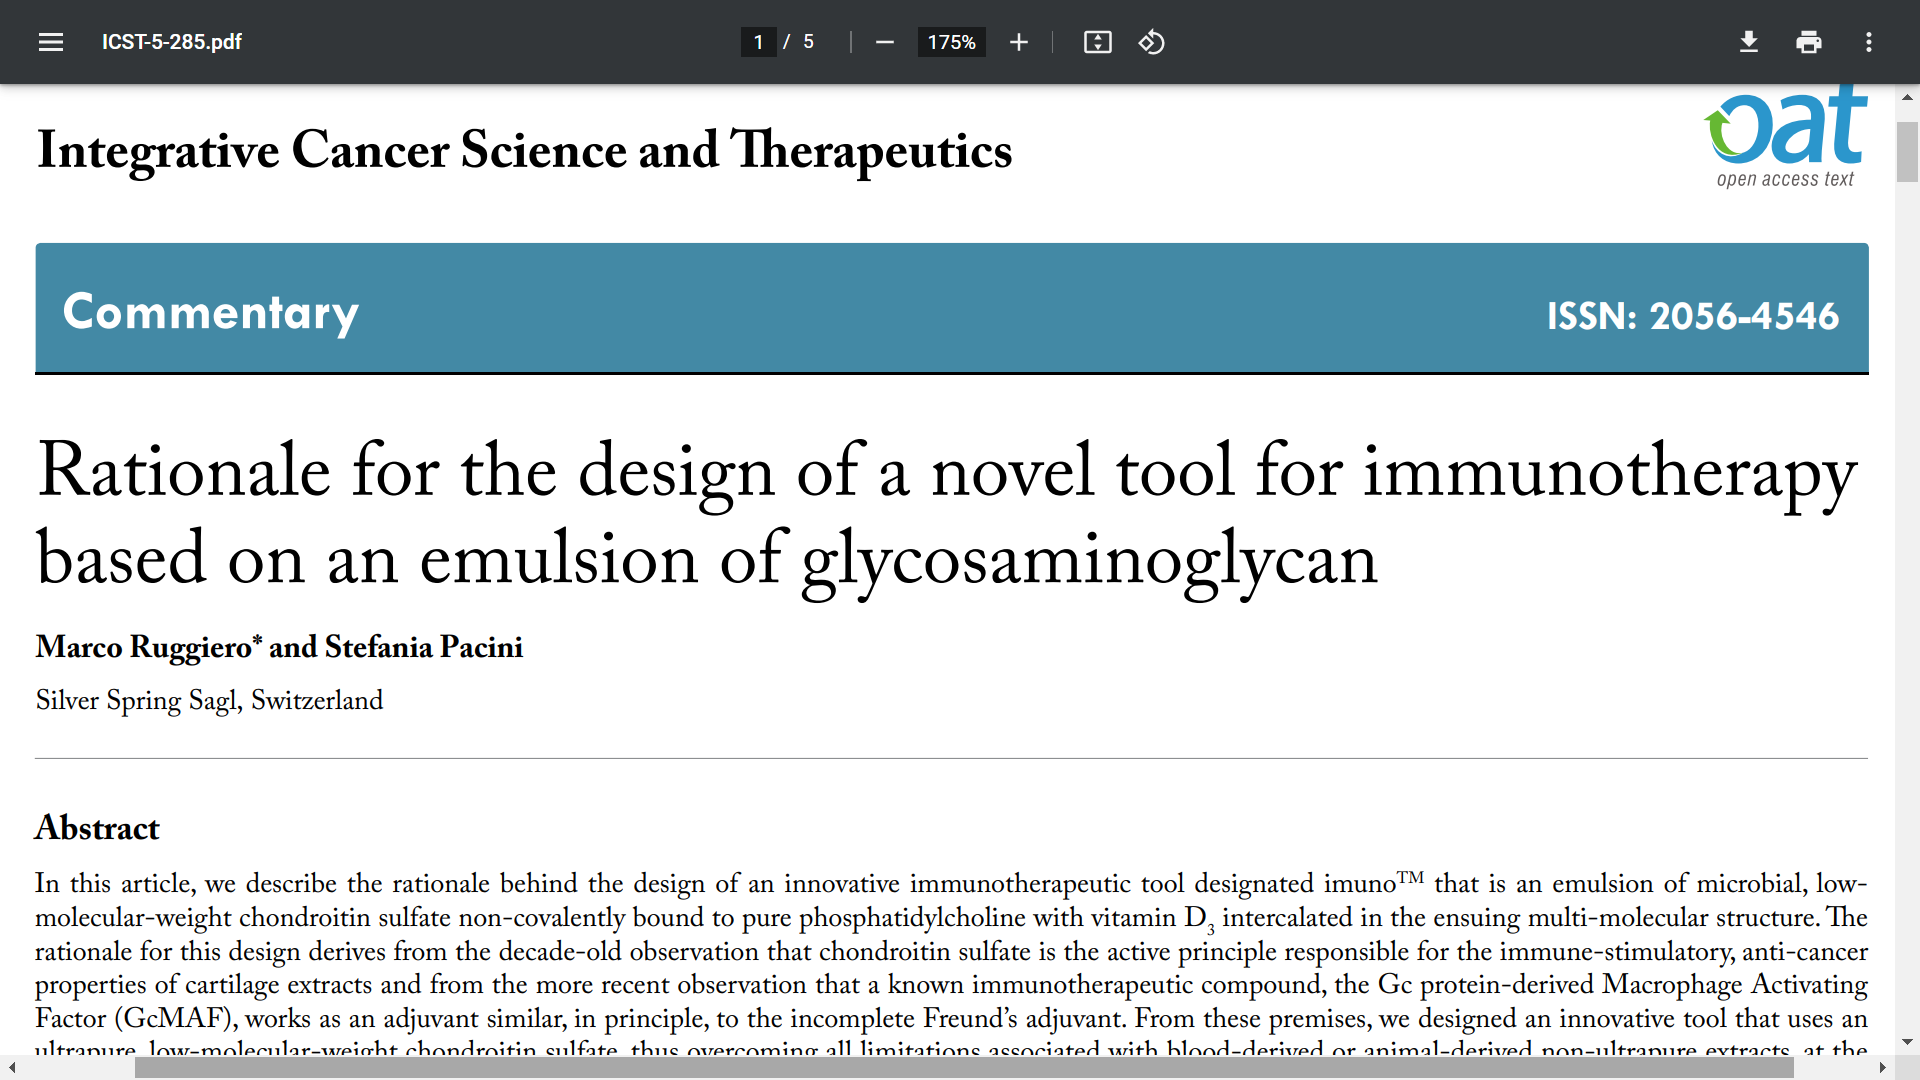The width and height of the screenshot is (1920, 1080).
Task: Click the vertical scrollbar up arrow
Action: 1907,97
